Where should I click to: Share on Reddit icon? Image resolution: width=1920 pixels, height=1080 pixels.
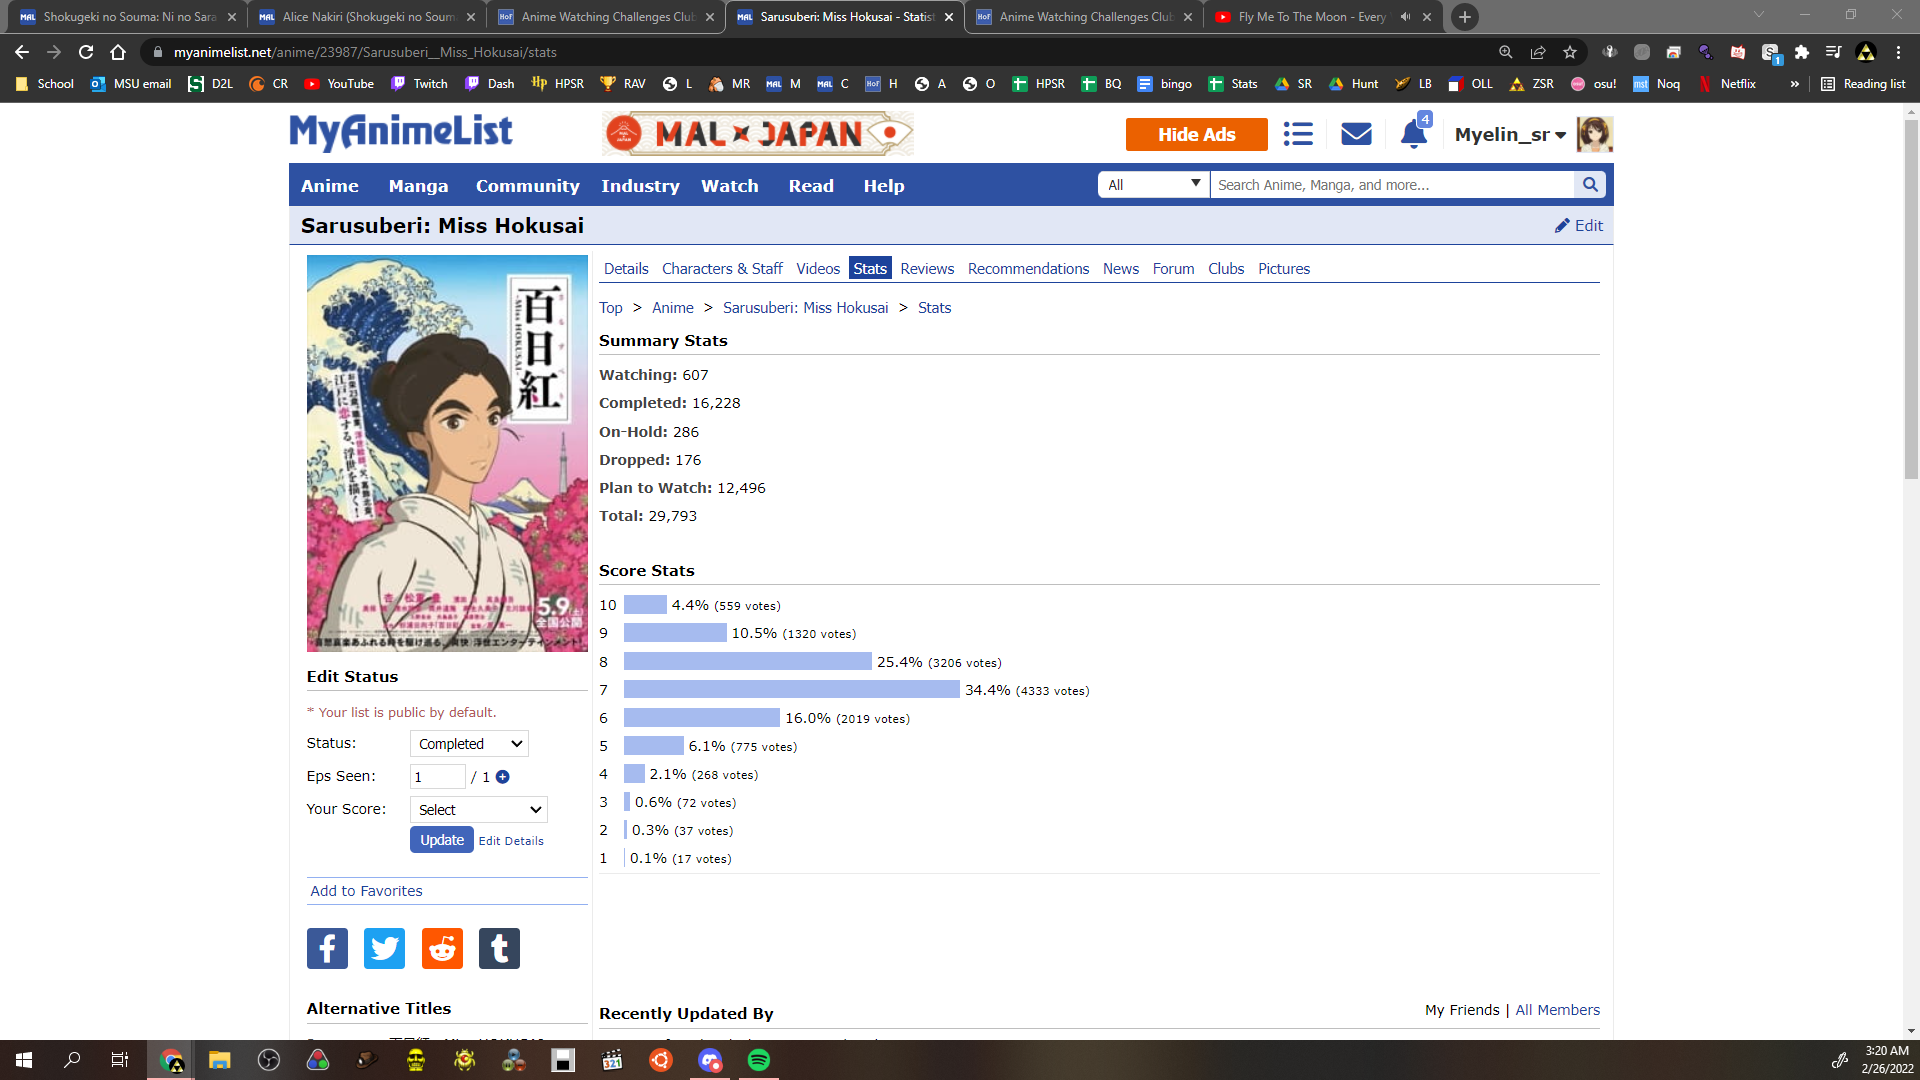coord(442,948)
